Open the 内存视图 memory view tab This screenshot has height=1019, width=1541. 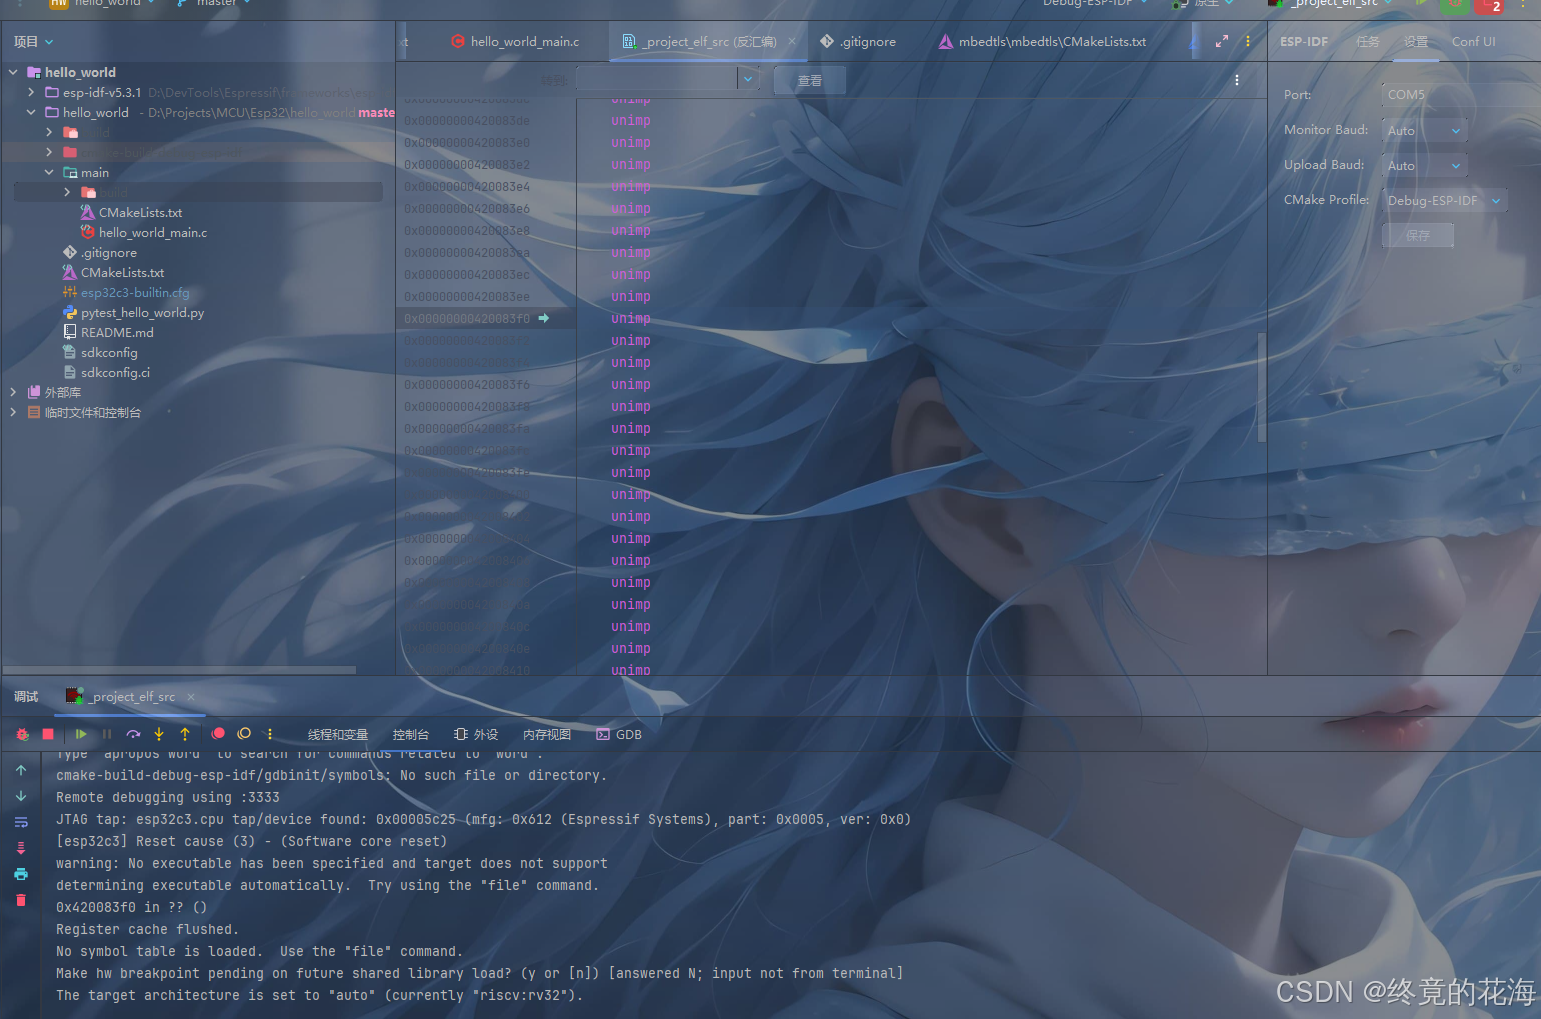coord(547,735)
